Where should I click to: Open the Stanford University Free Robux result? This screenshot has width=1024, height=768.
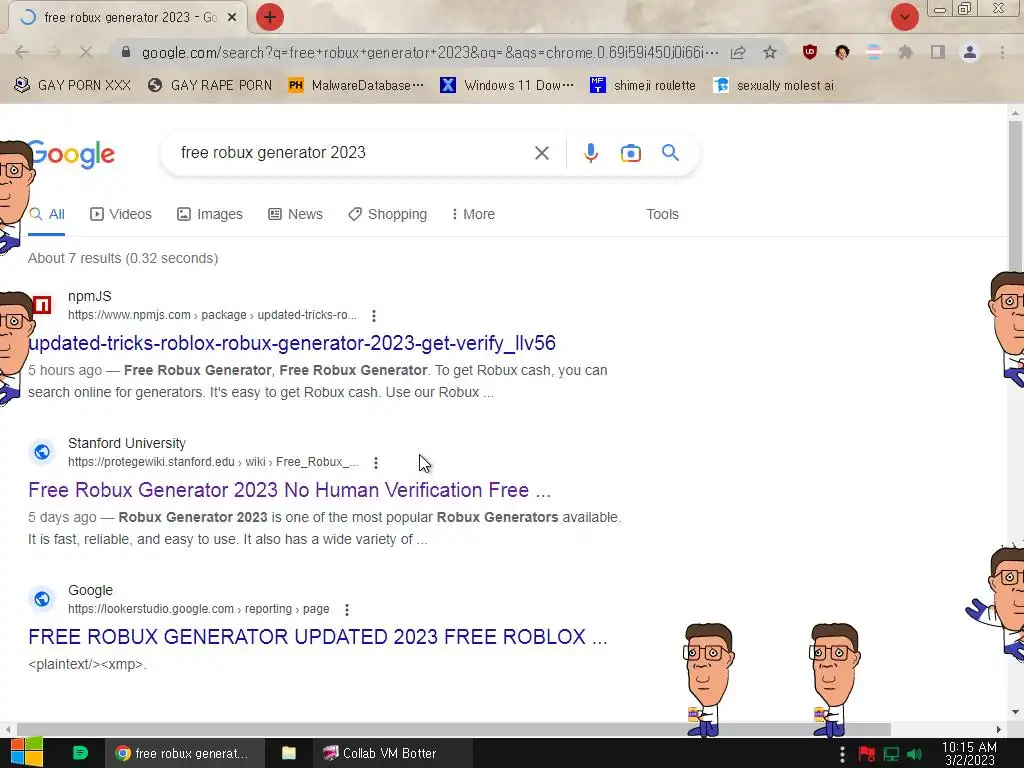tap(289, 490)
